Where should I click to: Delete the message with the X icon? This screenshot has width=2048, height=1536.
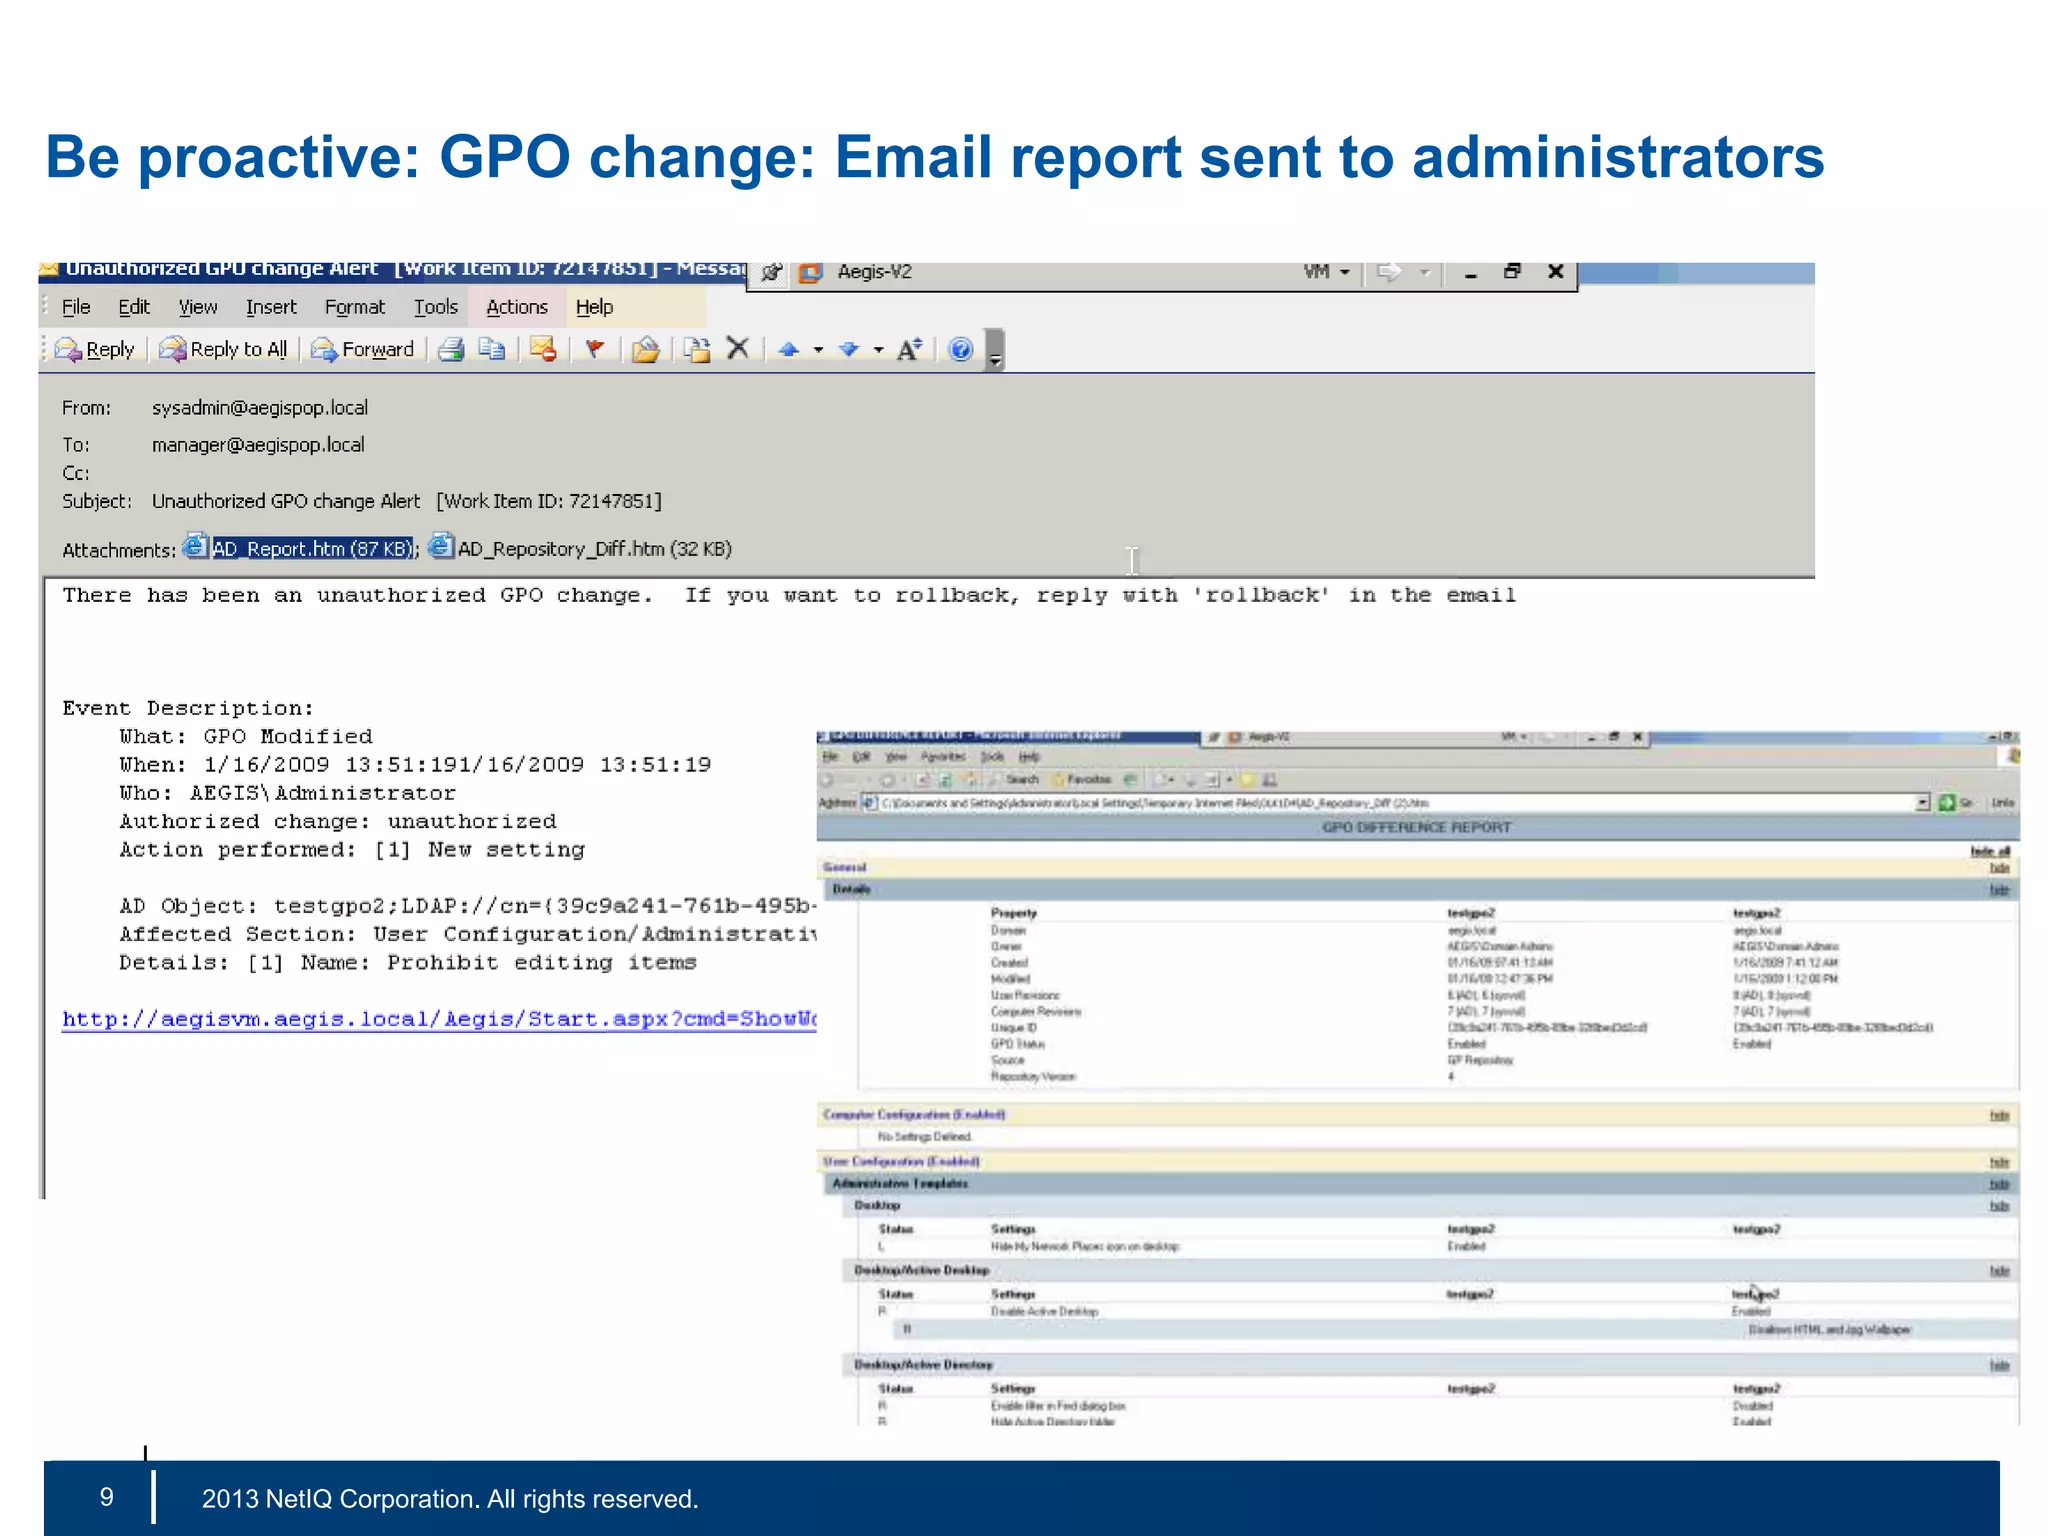coord(738,348)
